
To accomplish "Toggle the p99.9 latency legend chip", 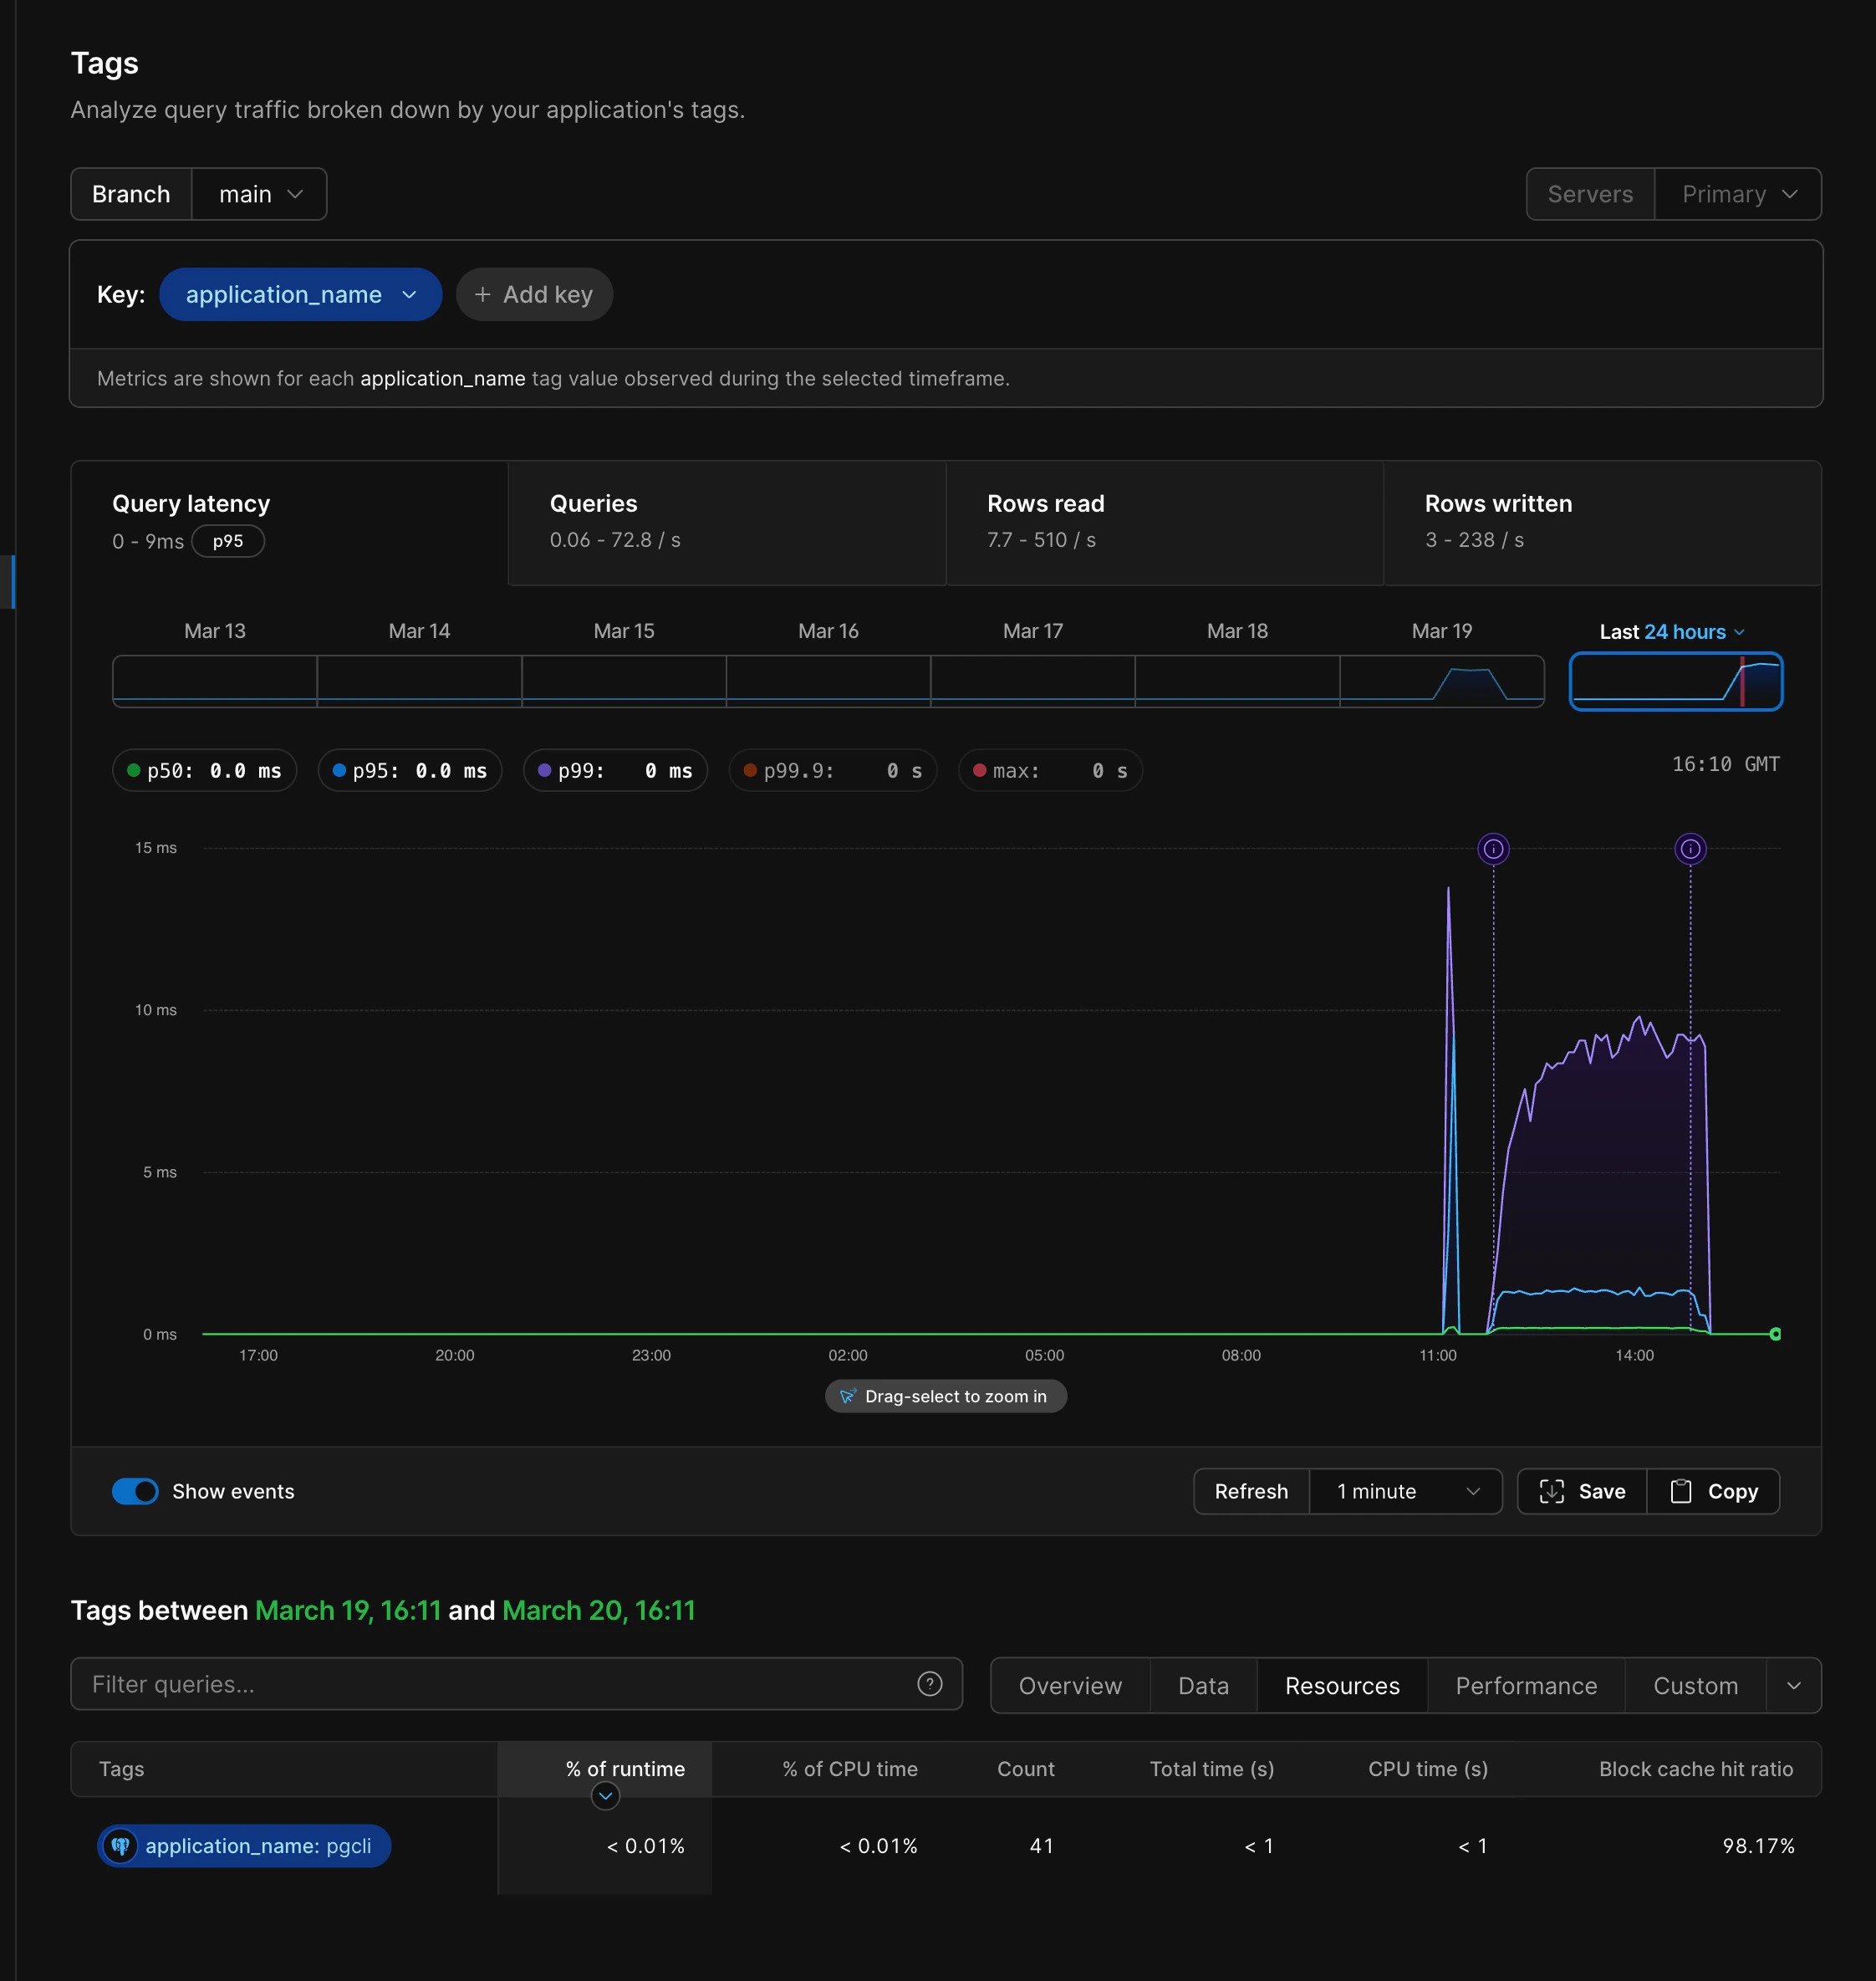I will click(833, 770).
